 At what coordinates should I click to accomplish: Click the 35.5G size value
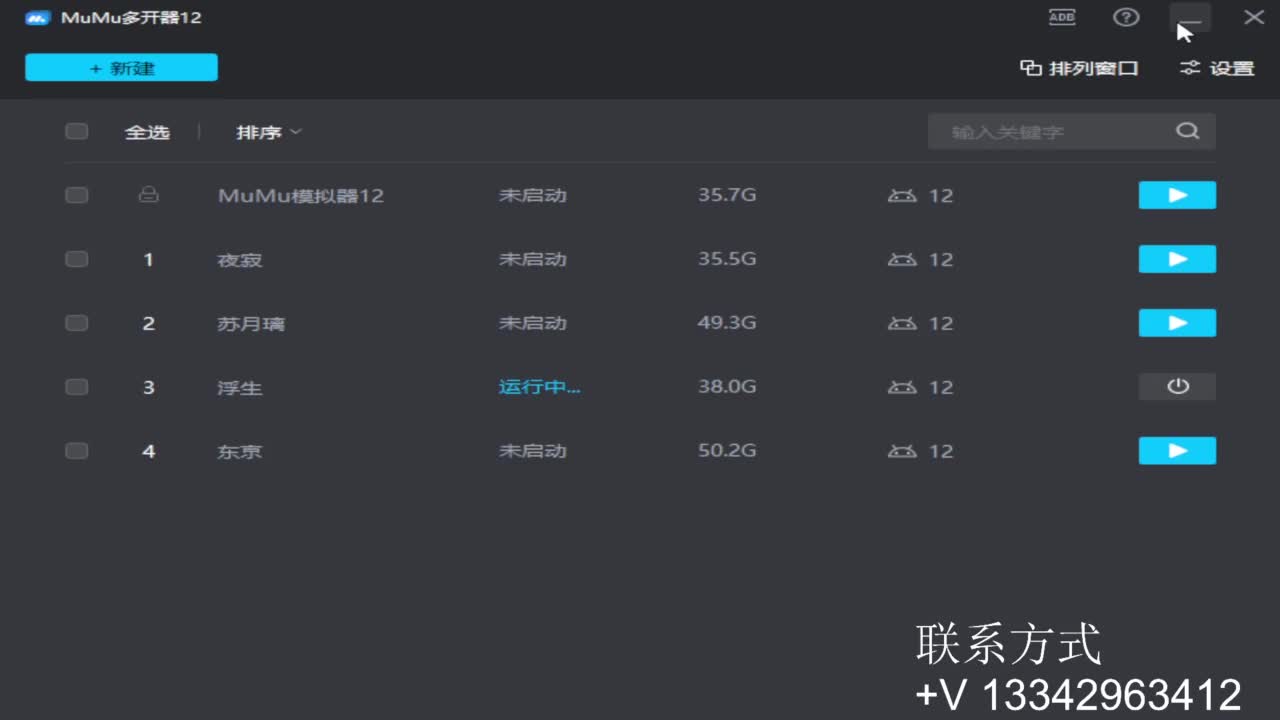(x=727, y=259)
